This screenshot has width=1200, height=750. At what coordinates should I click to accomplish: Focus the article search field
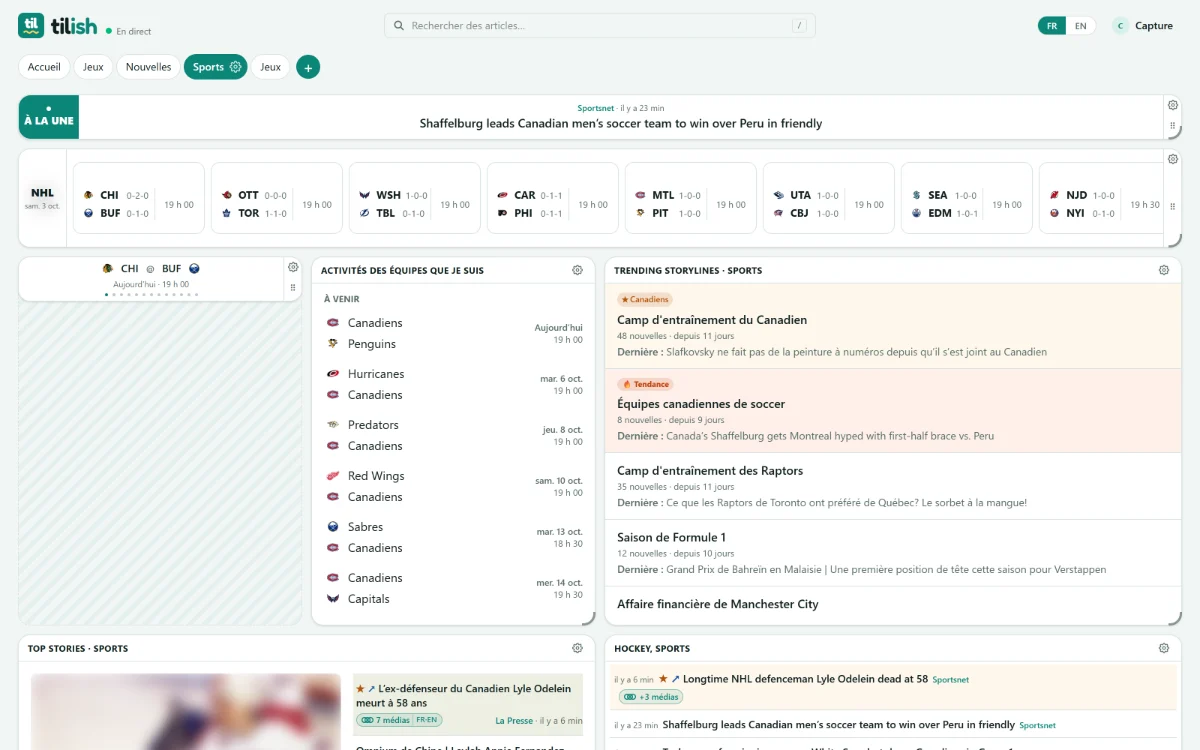click(600, 26)
